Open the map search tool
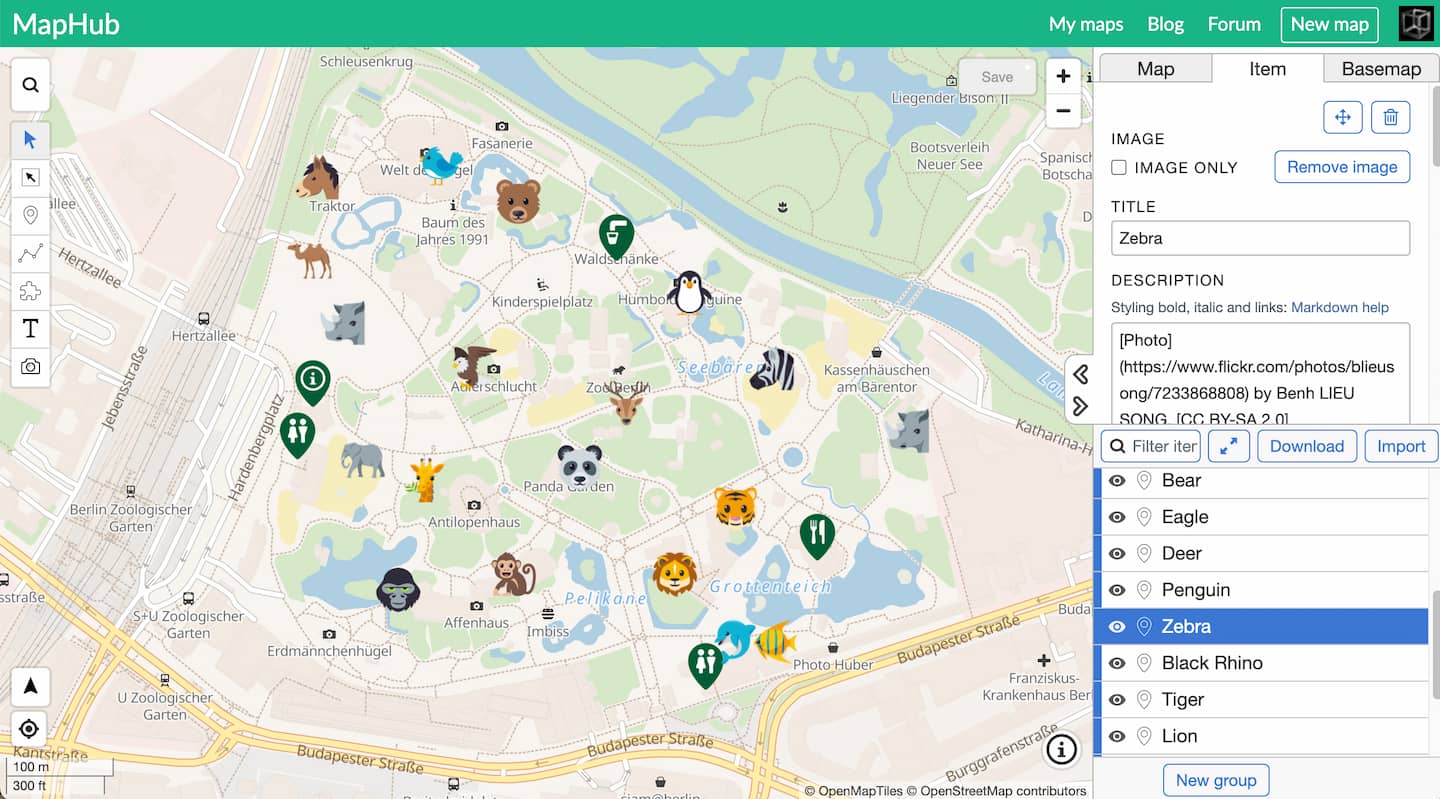This screenshot has width=1440, height=799. (31, 85)
